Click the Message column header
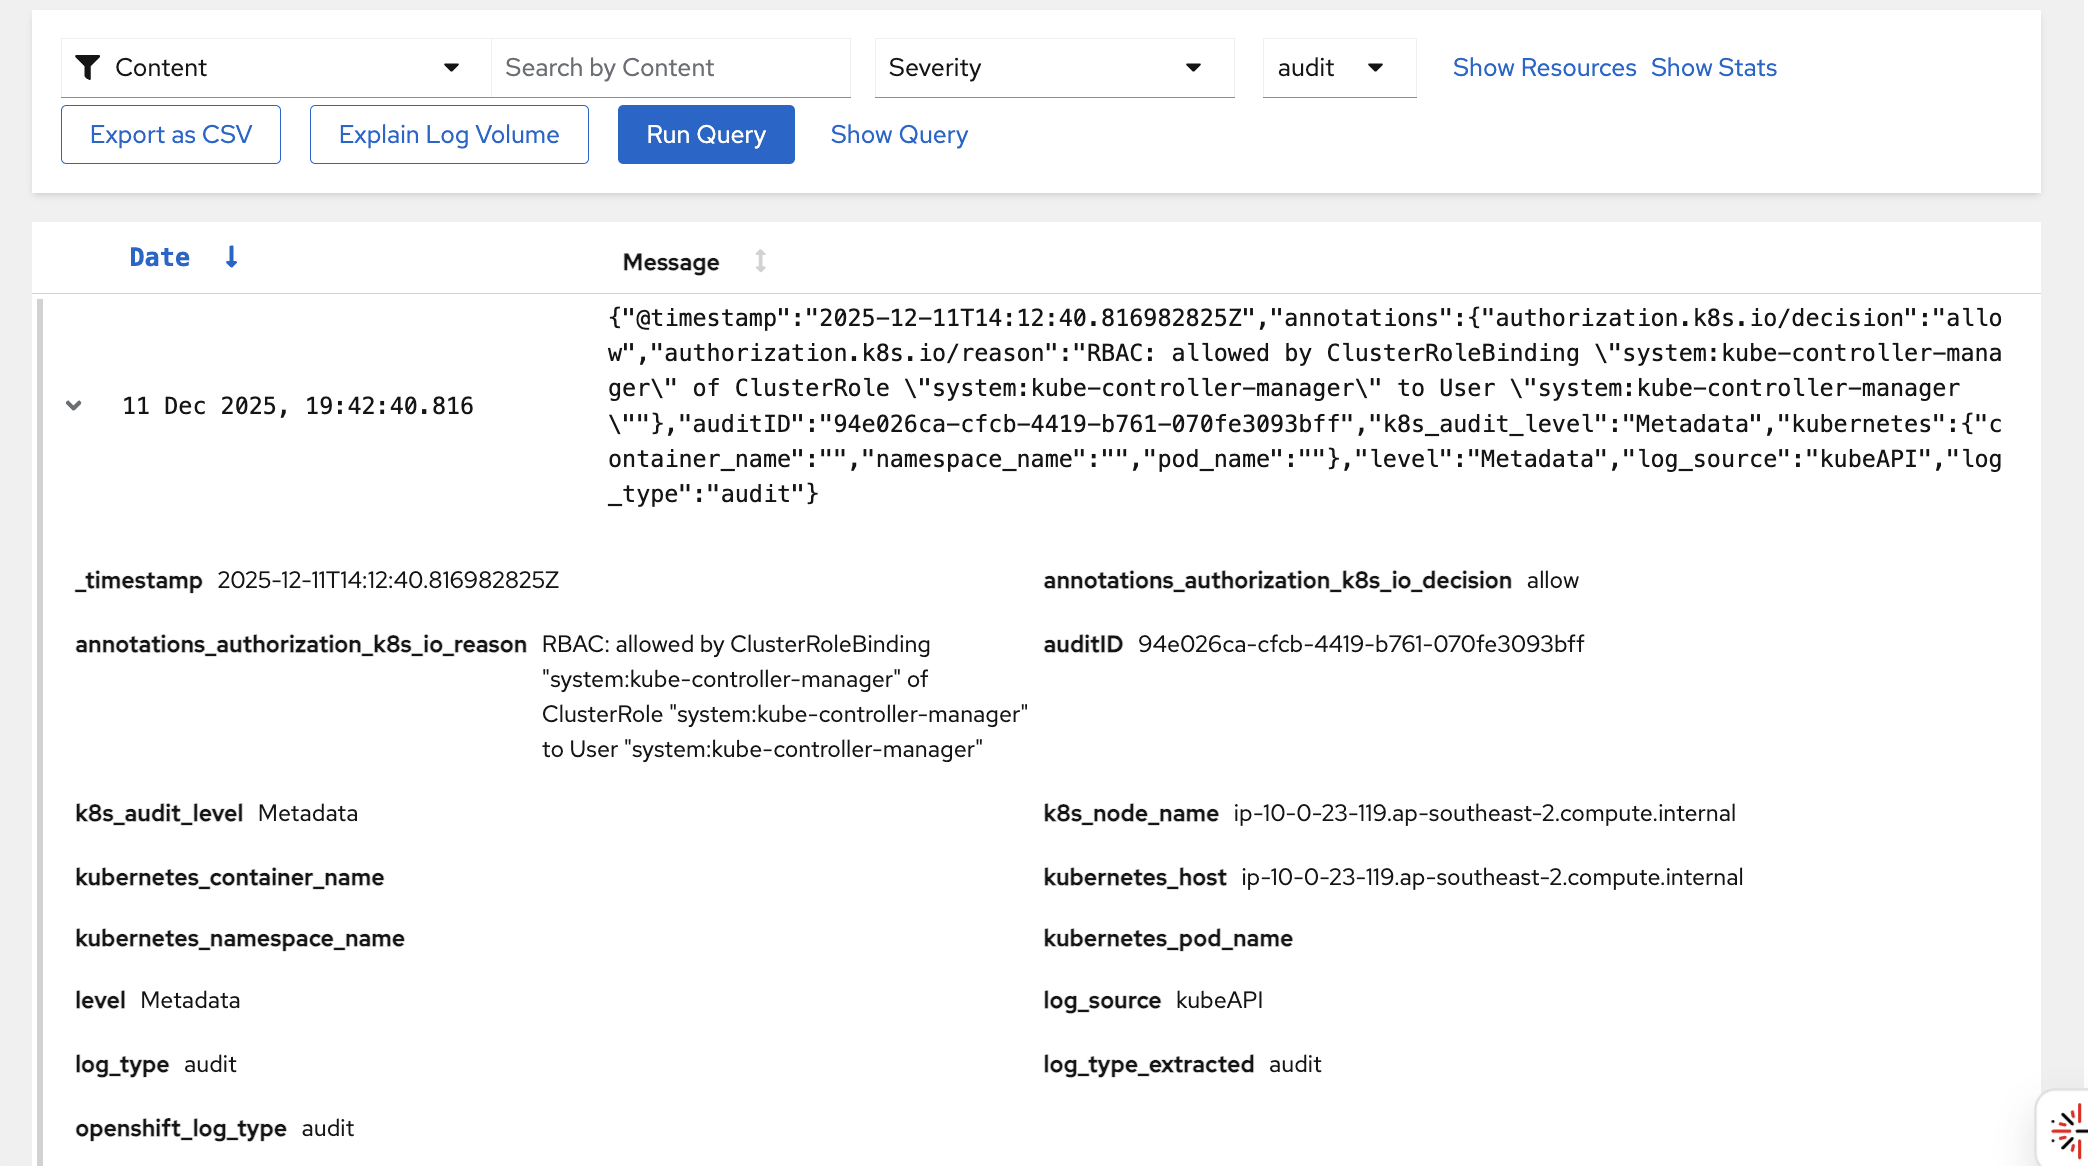The image size is (2088, 1166). click(x=671, y=262)
